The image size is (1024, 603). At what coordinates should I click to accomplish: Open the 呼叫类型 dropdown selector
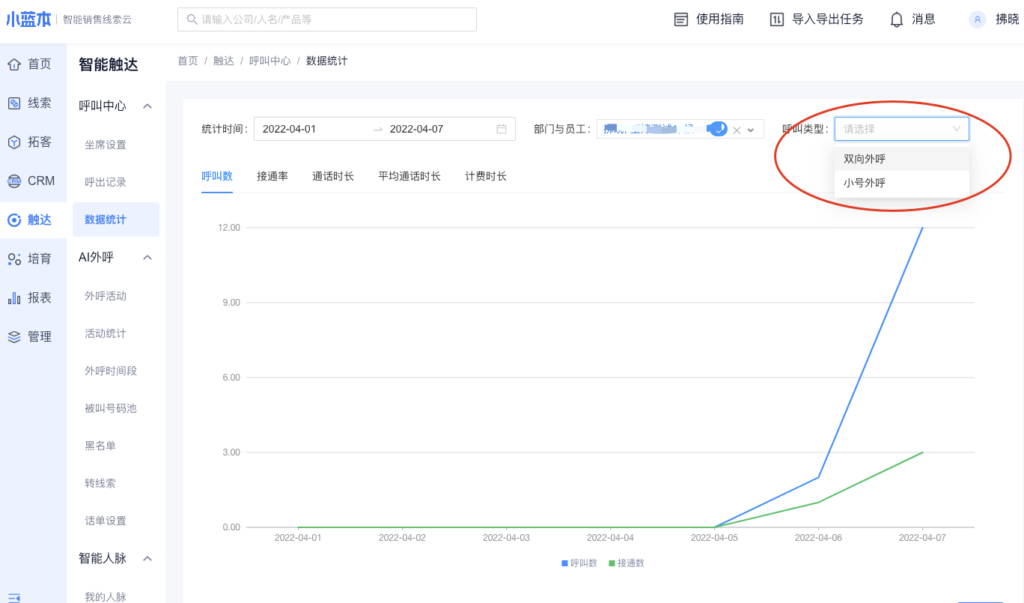pos(901,129)
